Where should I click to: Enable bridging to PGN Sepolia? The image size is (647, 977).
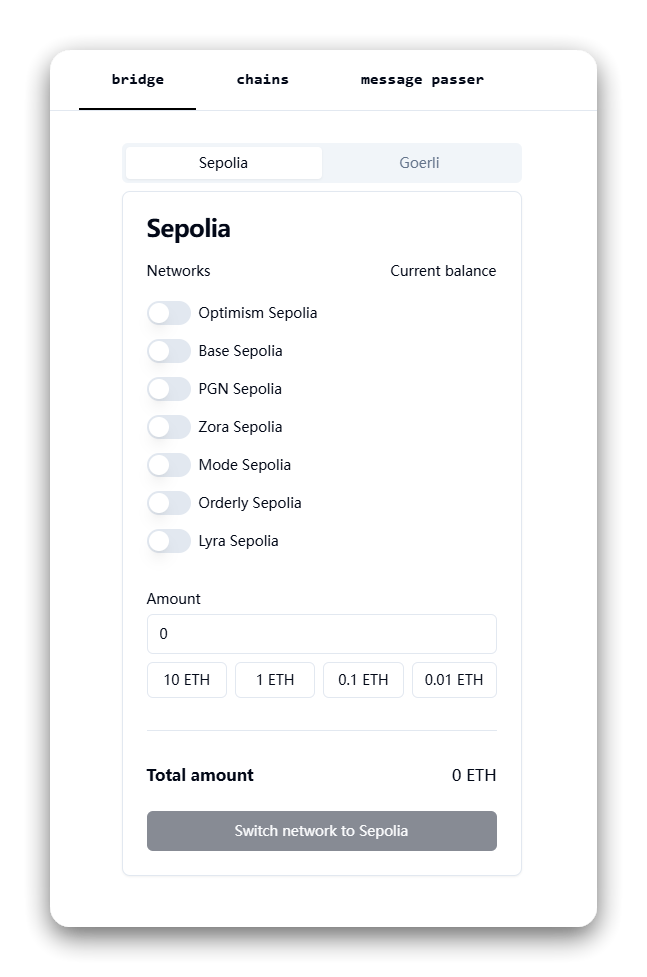(169, 389)
